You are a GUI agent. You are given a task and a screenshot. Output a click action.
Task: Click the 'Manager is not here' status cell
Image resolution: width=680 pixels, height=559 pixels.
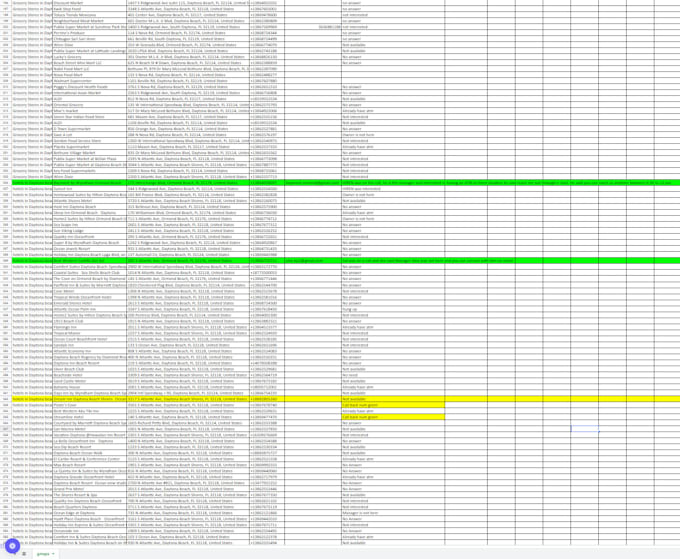(393, 513)
